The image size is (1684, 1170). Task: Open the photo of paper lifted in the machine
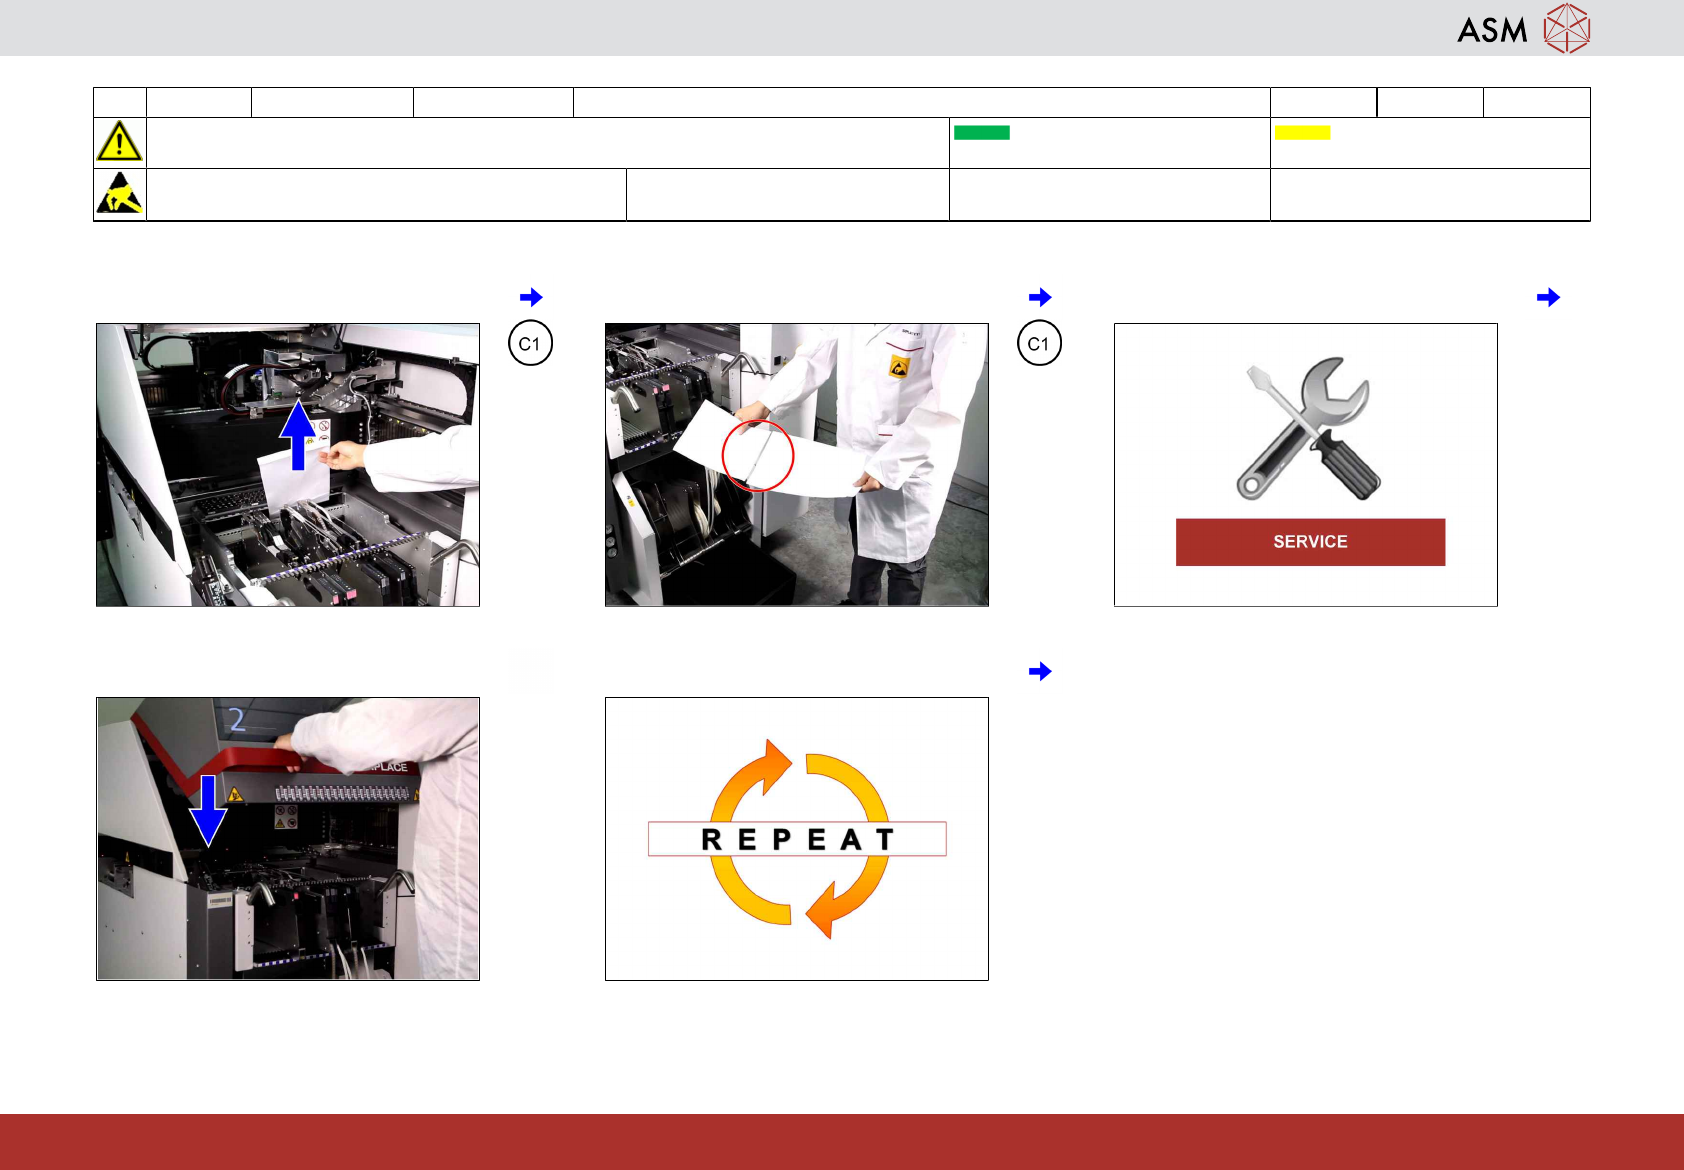point(288,465)
